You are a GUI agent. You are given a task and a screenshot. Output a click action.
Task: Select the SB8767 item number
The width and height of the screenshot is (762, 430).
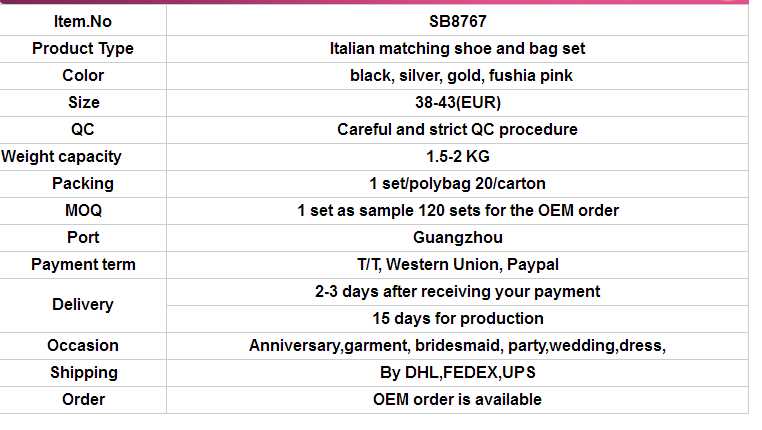(457, 21)
